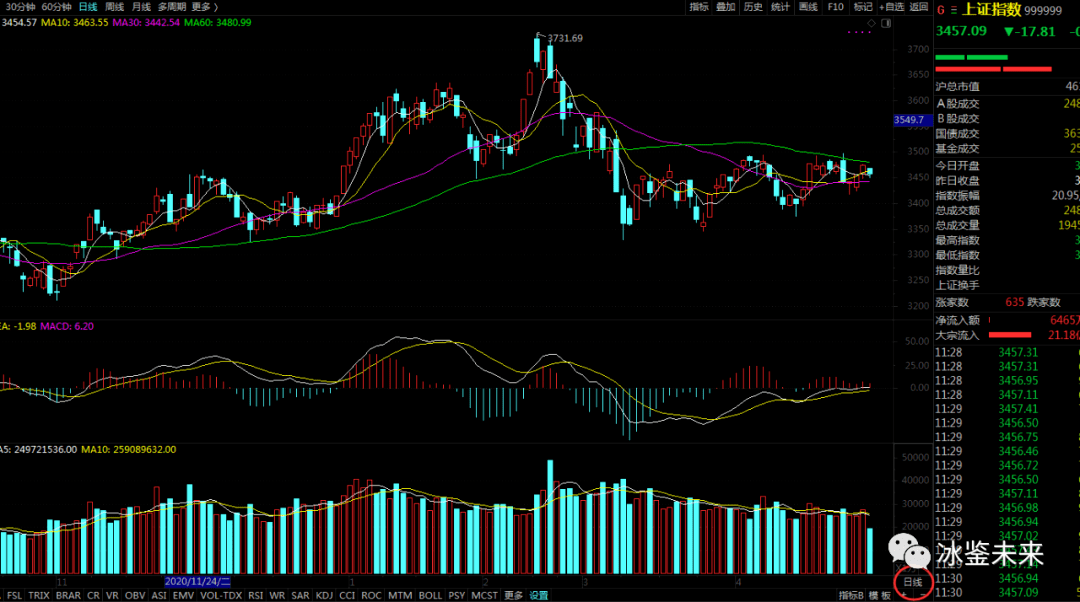The image size is (1080, 602).
Task: Switch to the OBV indicator
Action: tap(135, 595)
